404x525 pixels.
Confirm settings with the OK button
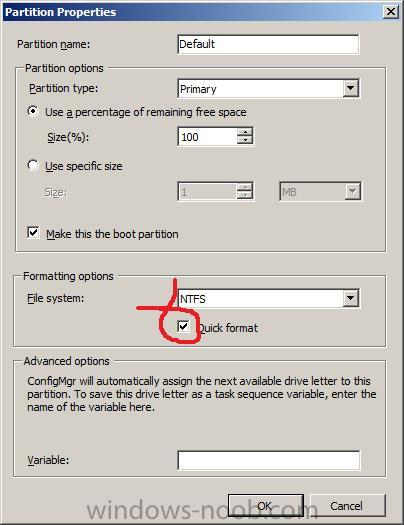coord(266,506)
